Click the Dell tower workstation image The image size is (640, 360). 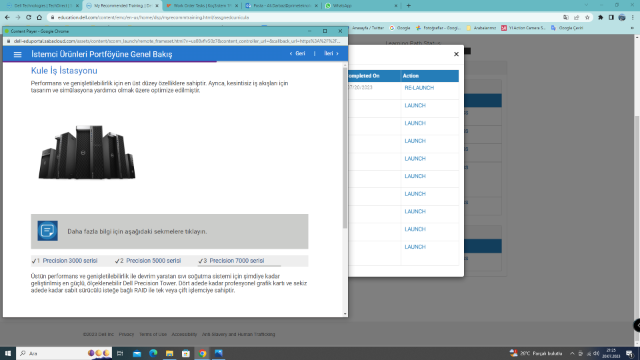coord(87,152)
